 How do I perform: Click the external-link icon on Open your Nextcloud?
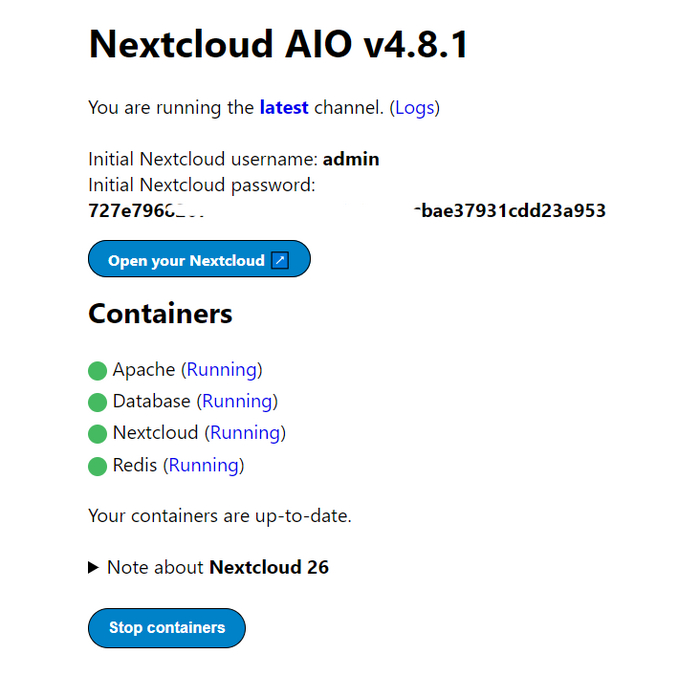tap(280, 260)
